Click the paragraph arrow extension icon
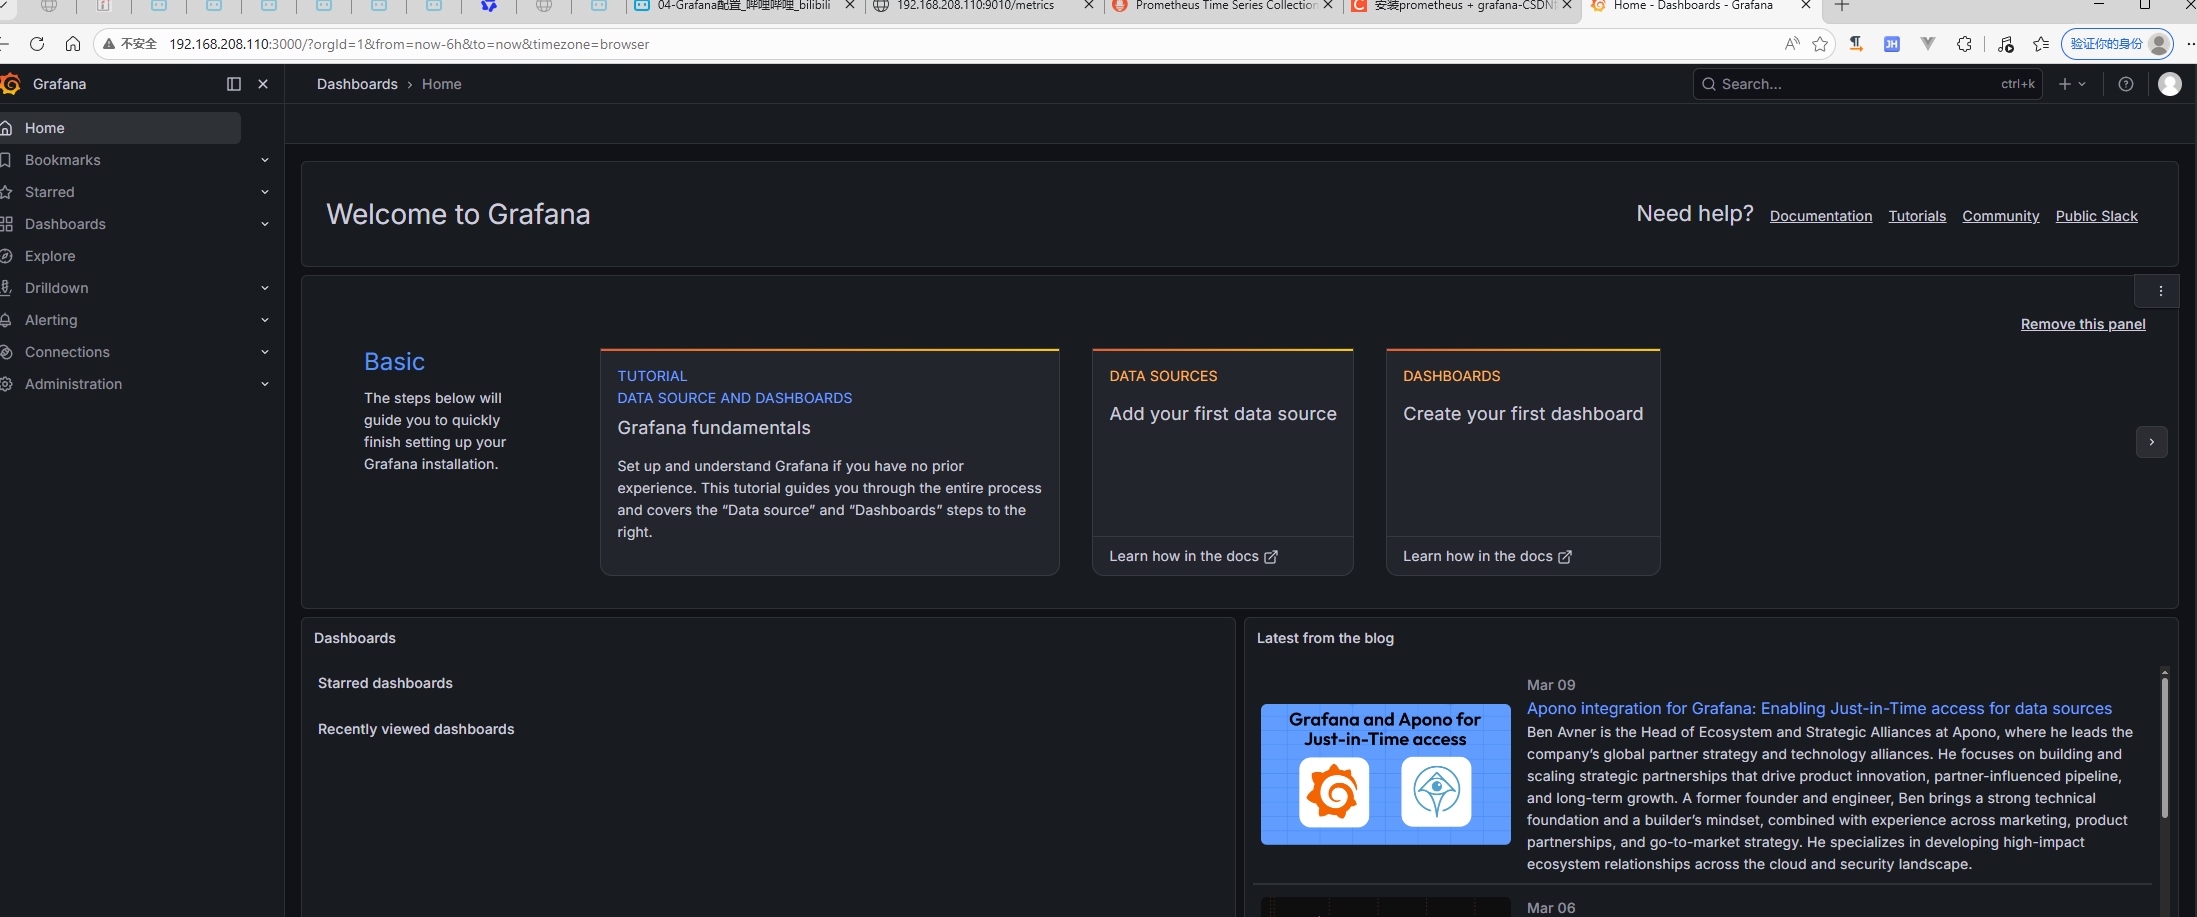The height and width of the screenshot is (917, 2197). click(x=1856, y=44)
